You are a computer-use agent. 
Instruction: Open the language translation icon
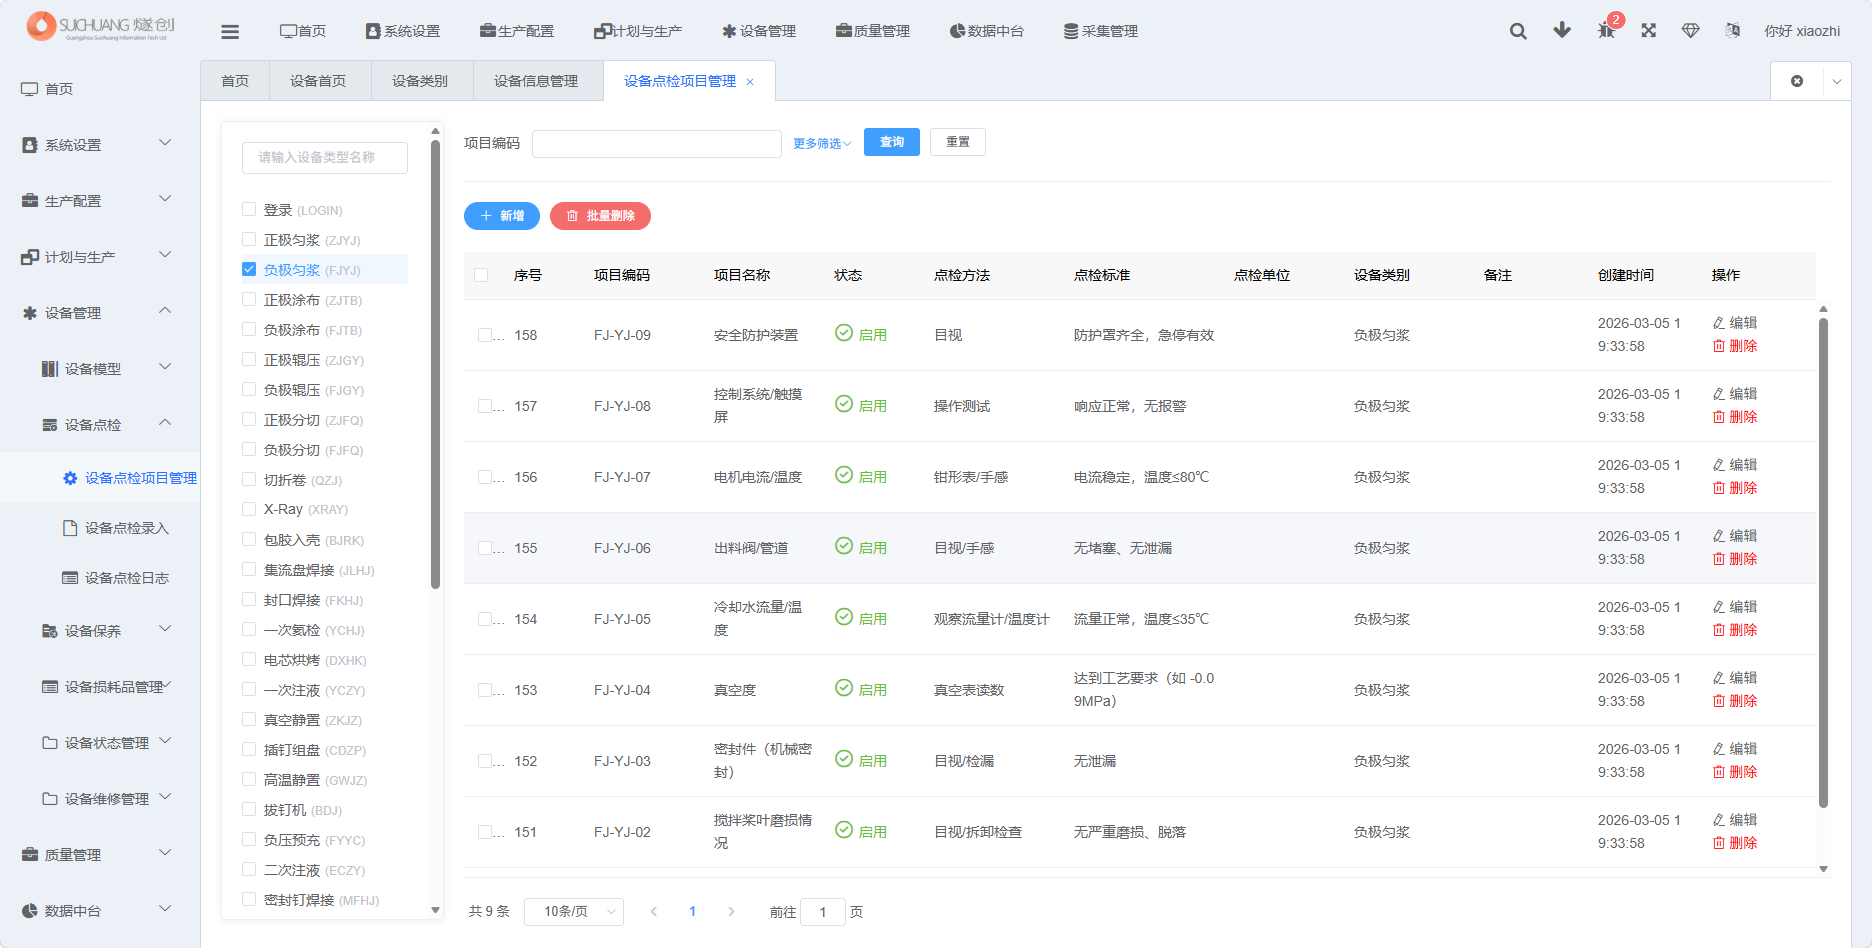(x=1733, y=30)
